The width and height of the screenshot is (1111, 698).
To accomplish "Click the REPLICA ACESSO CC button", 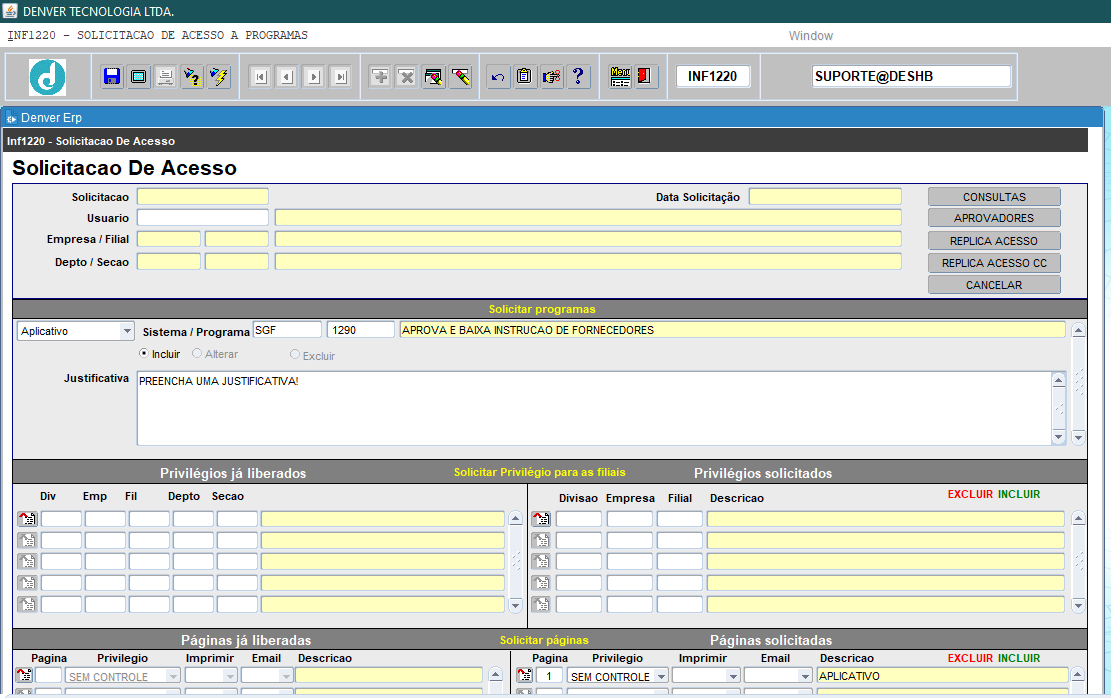I will click(x=994, y=263).
